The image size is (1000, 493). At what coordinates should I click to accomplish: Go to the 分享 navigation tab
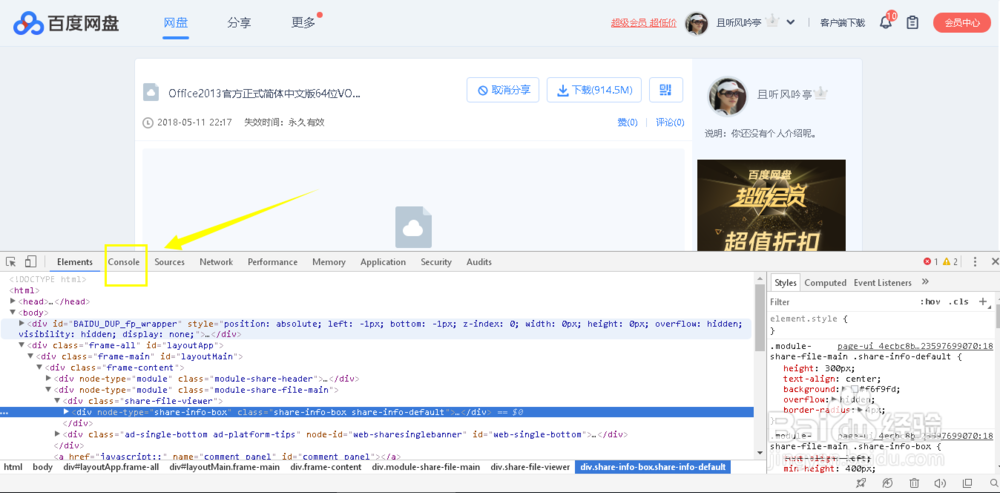(239, 23)
